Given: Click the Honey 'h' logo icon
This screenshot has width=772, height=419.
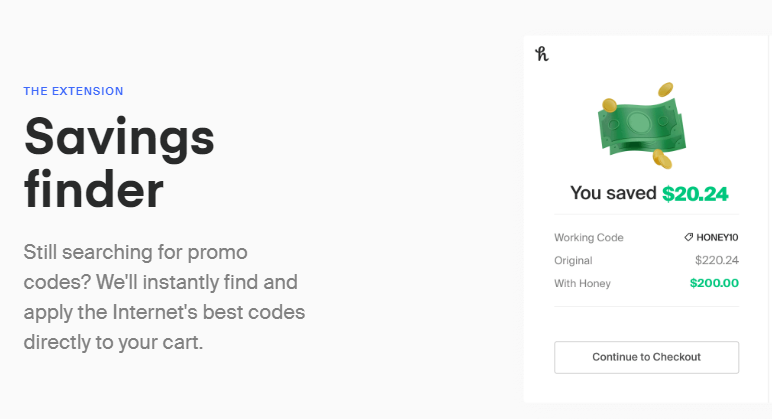Looking at the screenshot, I should pyautogui.click(x=542, y=54).
